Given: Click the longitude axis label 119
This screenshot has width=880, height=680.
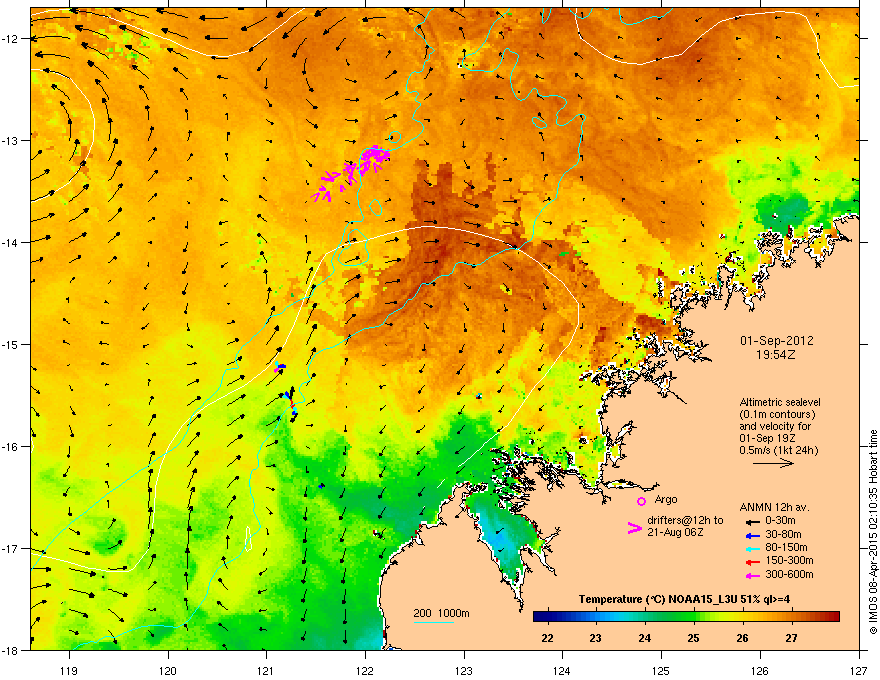Looking at the screenshot, I should pos(69,670).
